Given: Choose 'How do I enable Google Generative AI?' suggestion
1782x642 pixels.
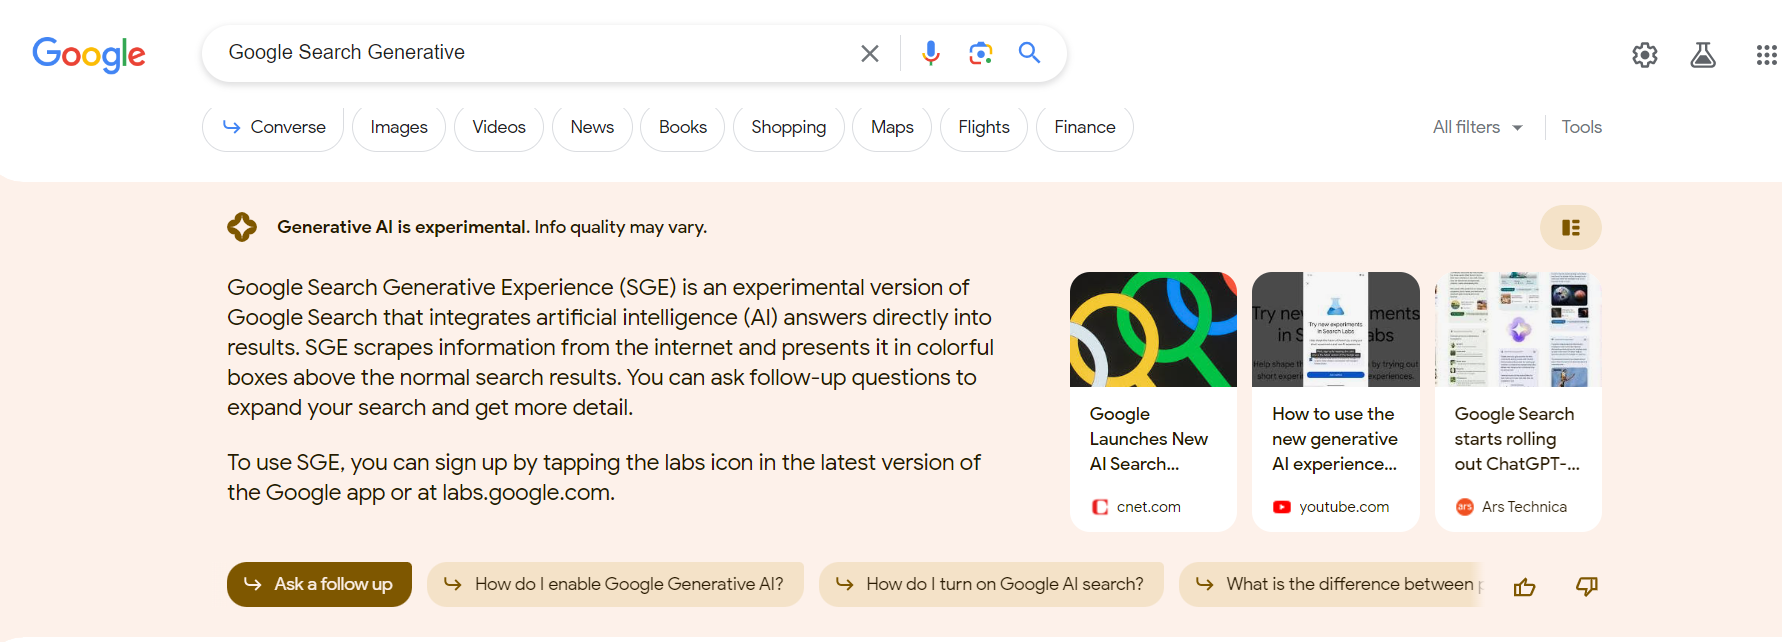Looking at the screenshot, I should pyautogui.click(x=615, y=584).
